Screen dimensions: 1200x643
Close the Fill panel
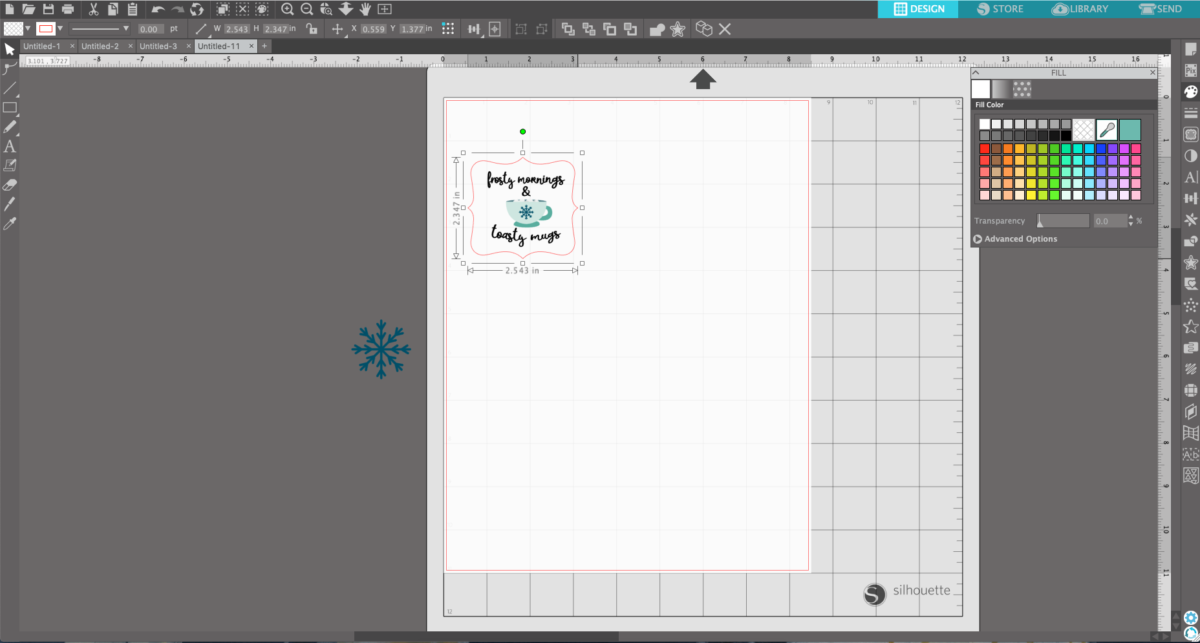(1152, 73)
